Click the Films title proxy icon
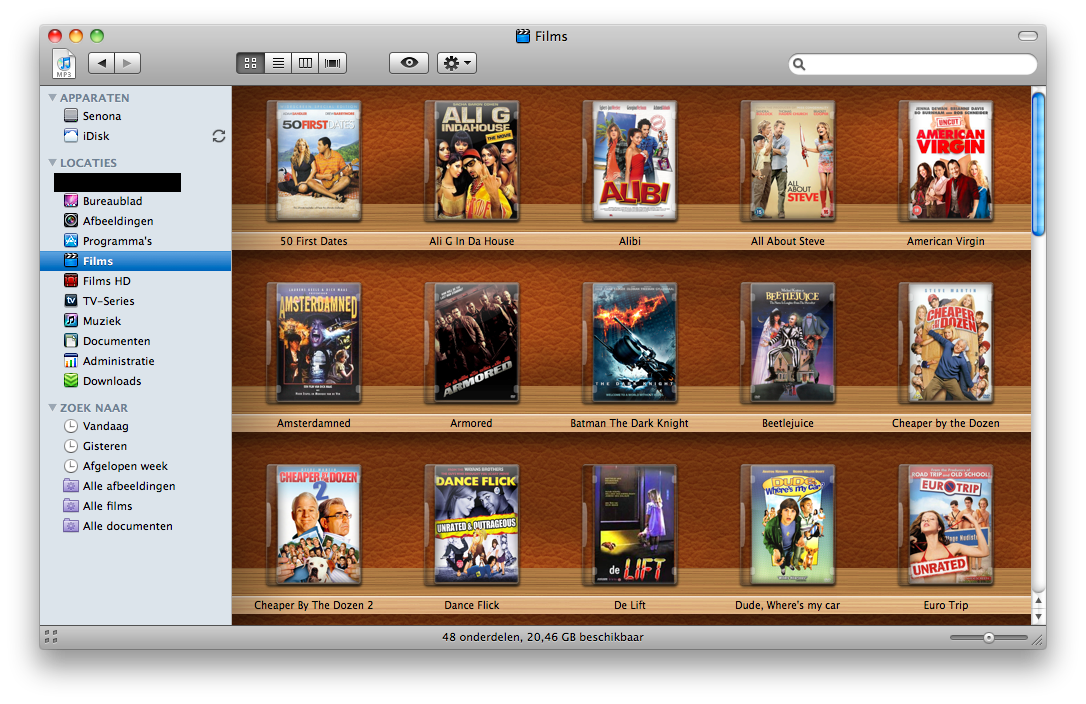1086x704 pixels. 523,36
